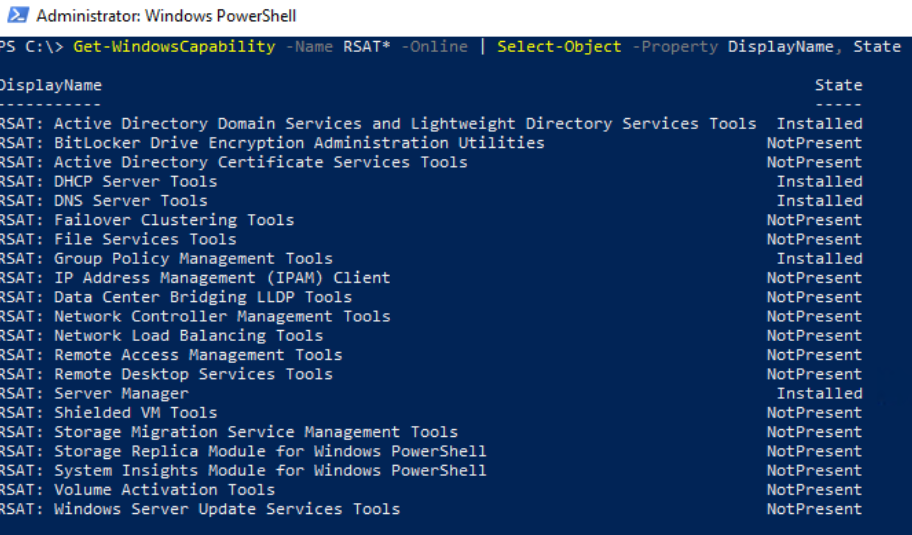Click NotPresent state for File Services Tools
The width and height of the screenshot is (912, 535).
point(814,239)
